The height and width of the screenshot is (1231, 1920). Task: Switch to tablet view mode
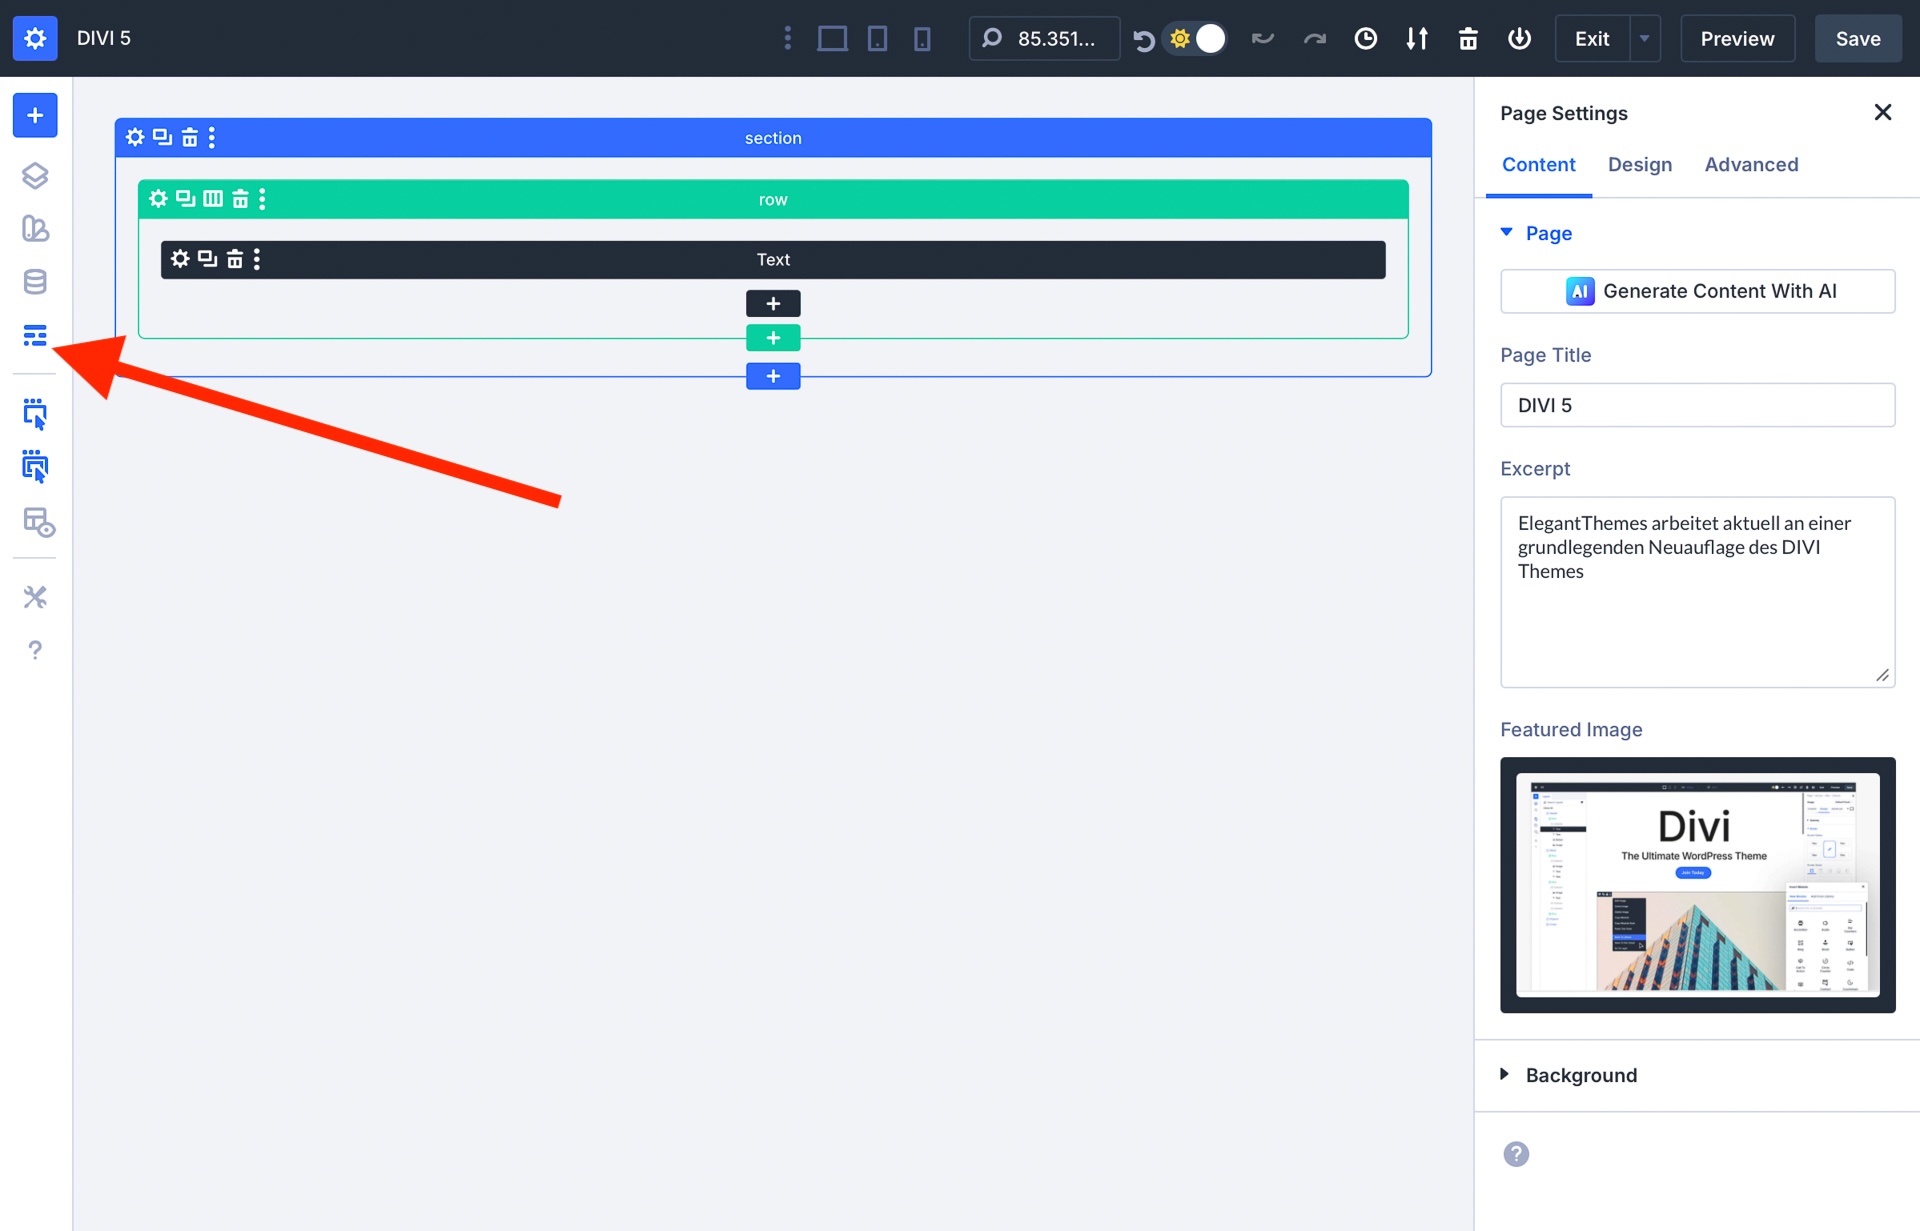[x=877, y=38]
